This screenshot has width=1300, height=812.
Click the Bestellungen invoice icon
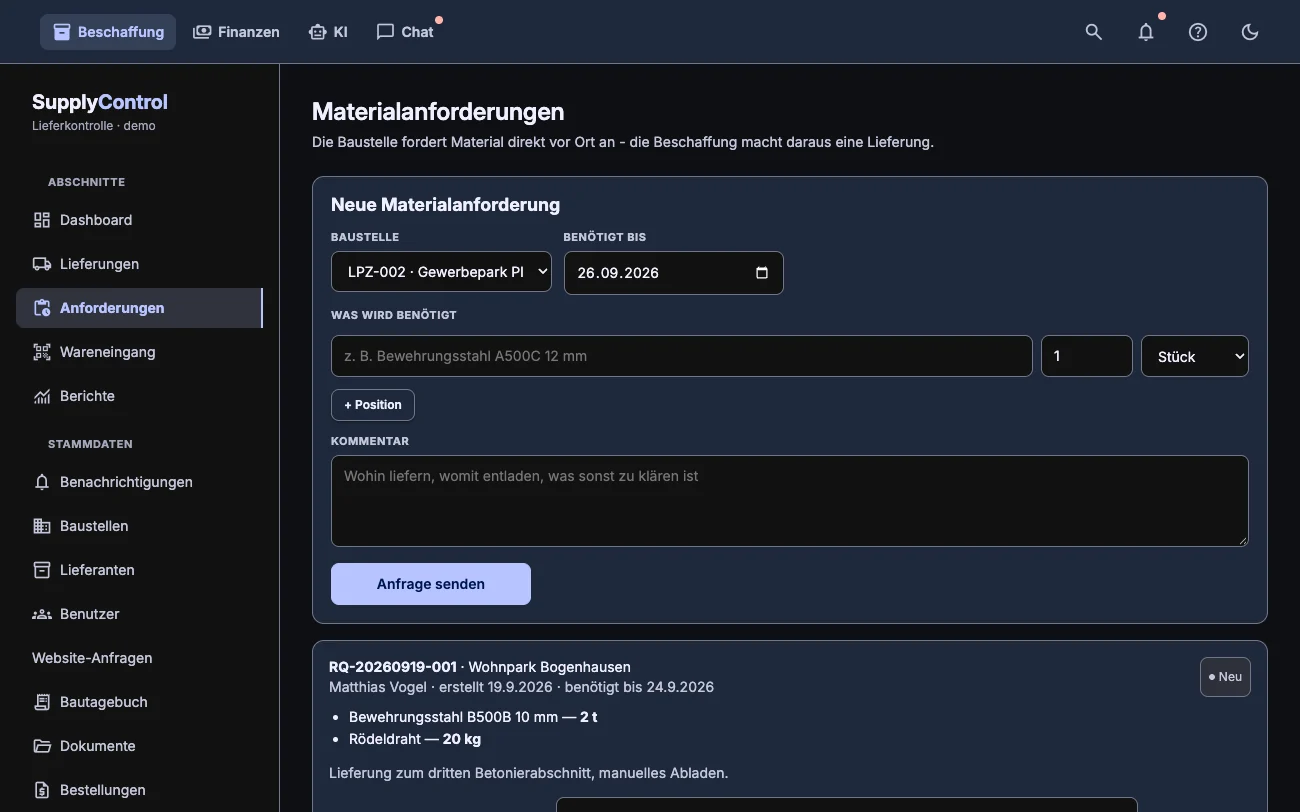[x=42, y=790]
